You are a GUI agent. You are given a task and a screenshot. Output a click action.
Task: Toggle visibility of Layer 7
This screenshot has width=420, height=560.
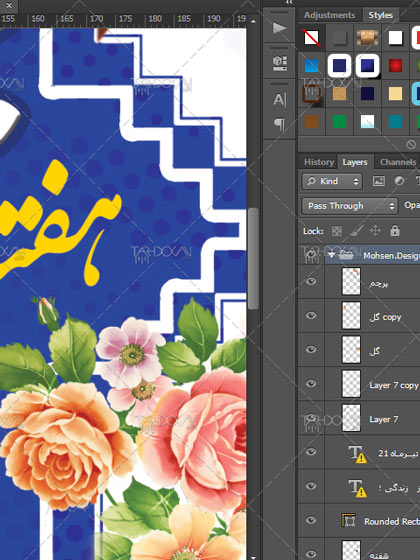311,418
